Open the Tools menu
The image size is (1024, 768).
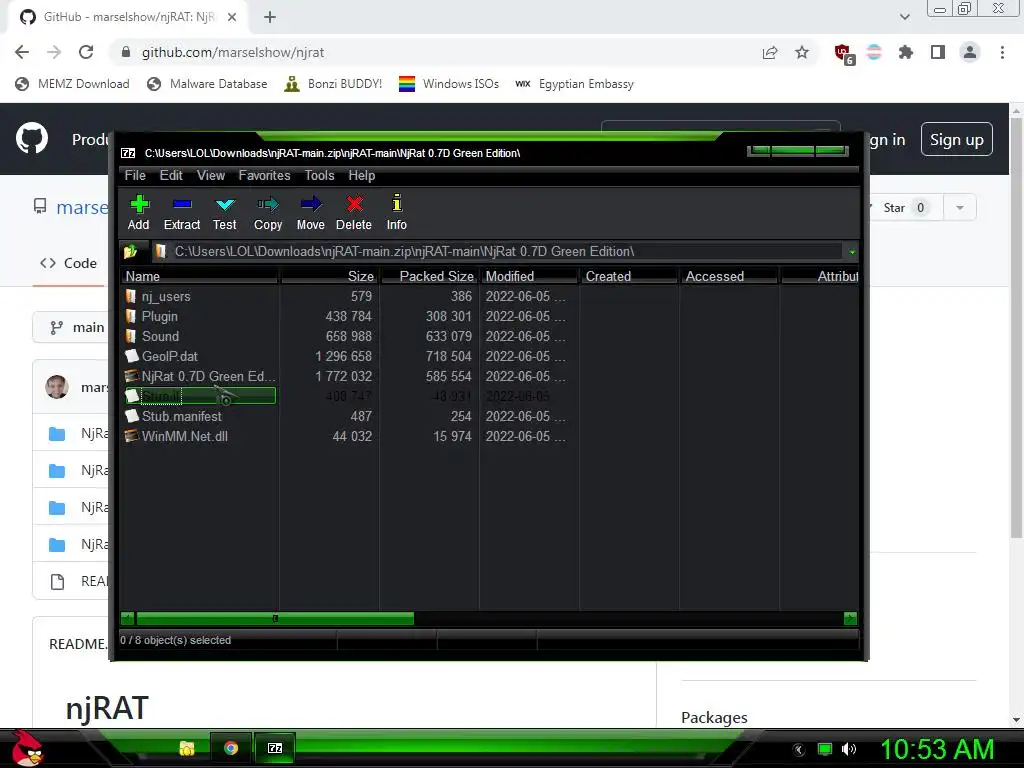pyautogui.click(x=319, y=176)
